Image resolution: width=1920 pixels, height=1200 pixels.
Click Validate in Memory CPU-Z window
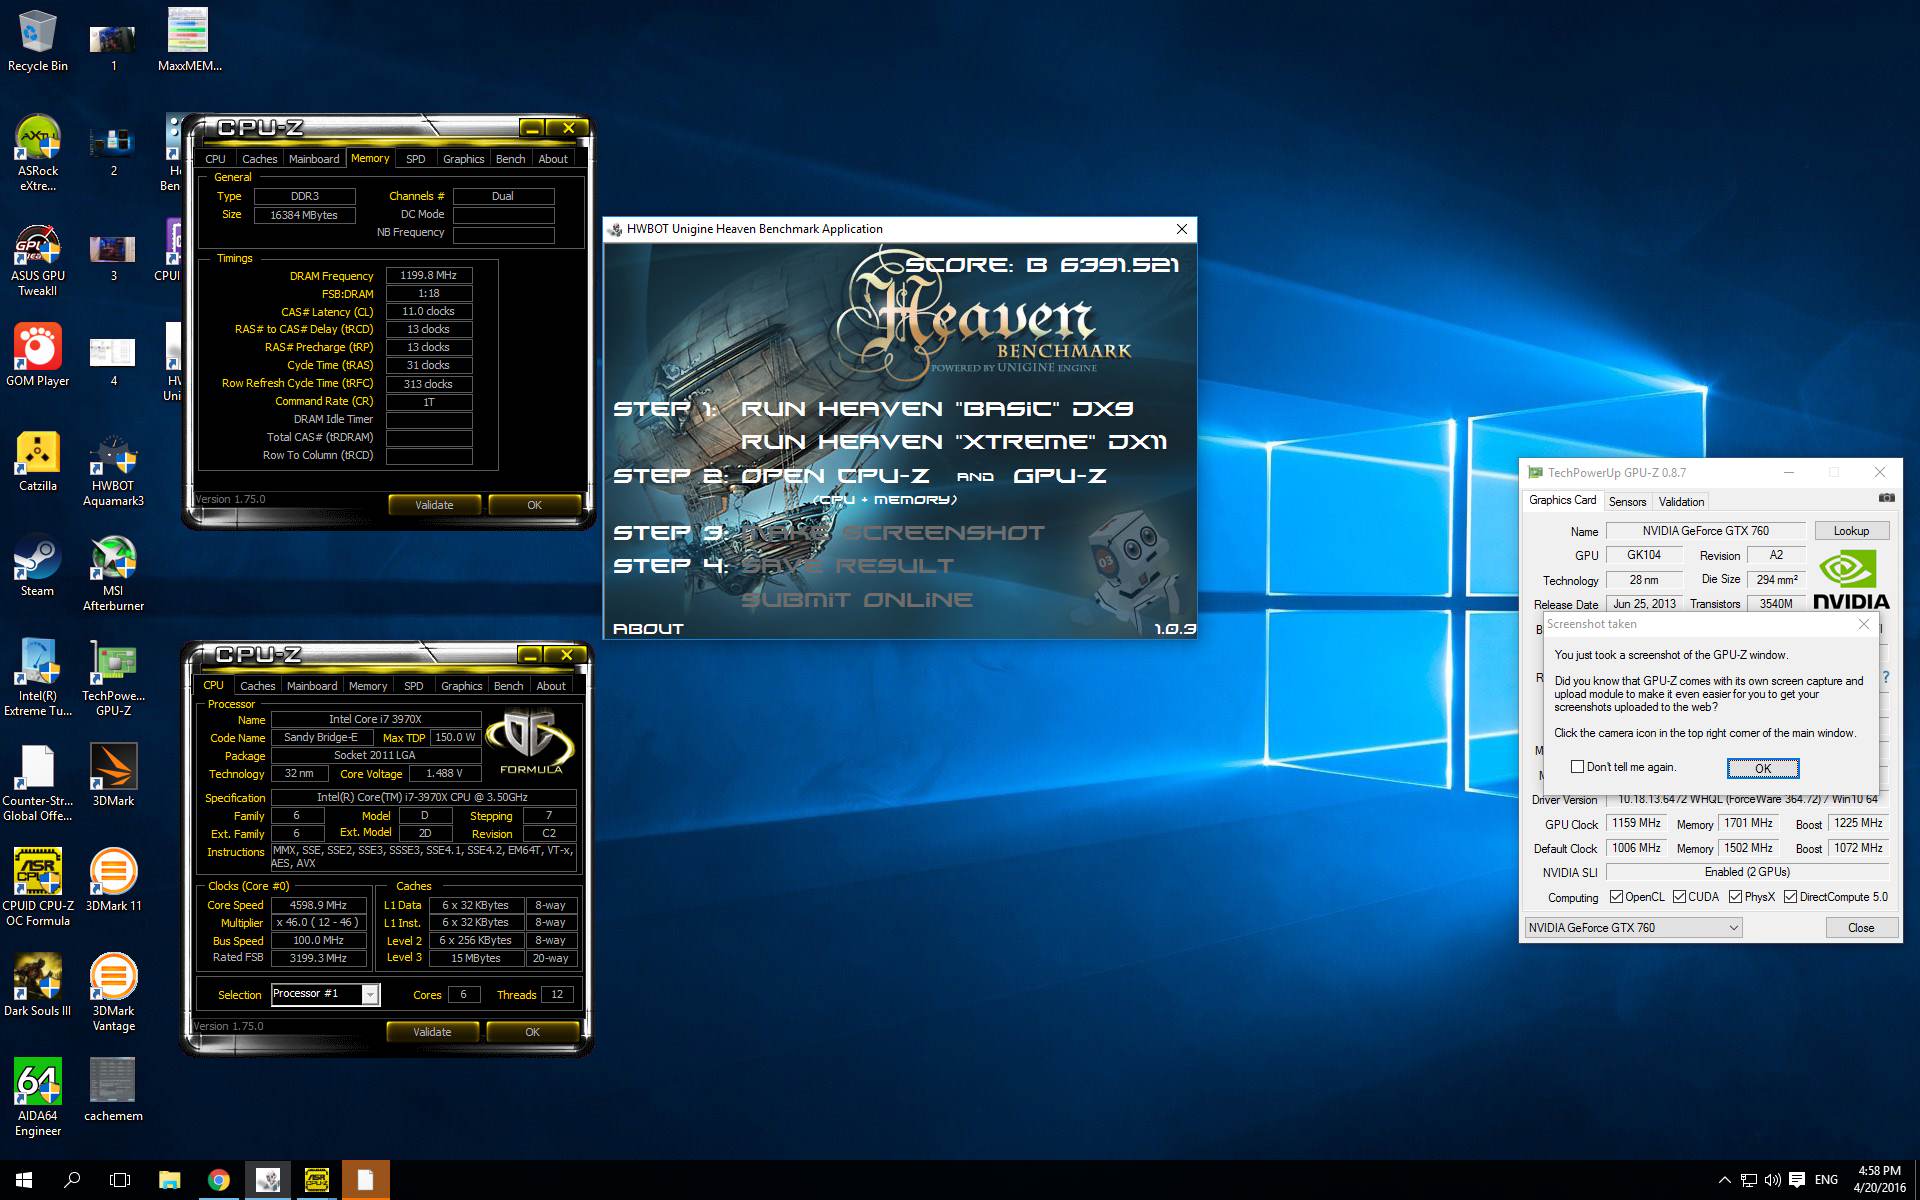(x=434, y=505)
